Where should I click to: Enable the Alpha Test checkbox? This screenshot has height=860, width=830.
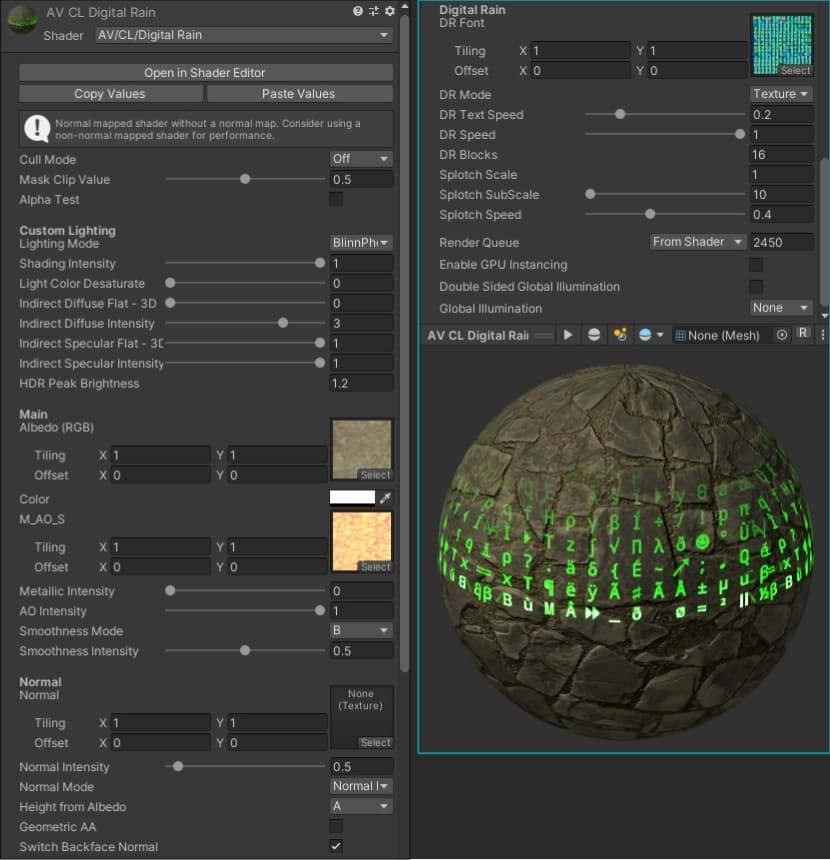click(x=336, y=200)
